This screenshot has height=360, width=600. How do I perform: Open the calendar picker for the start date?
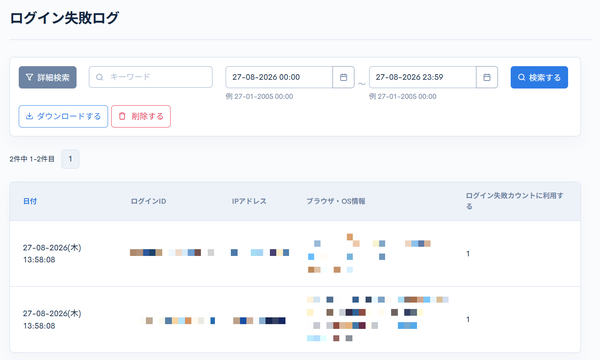point(343,77)
